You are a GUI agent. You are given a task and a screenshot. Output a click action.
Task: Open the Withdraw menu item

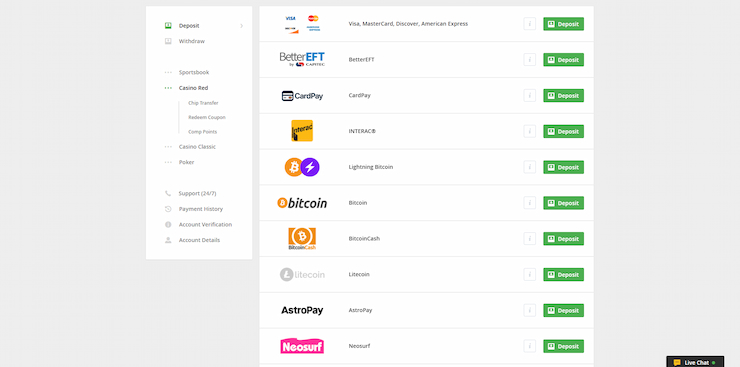click(x=192, y=42)
